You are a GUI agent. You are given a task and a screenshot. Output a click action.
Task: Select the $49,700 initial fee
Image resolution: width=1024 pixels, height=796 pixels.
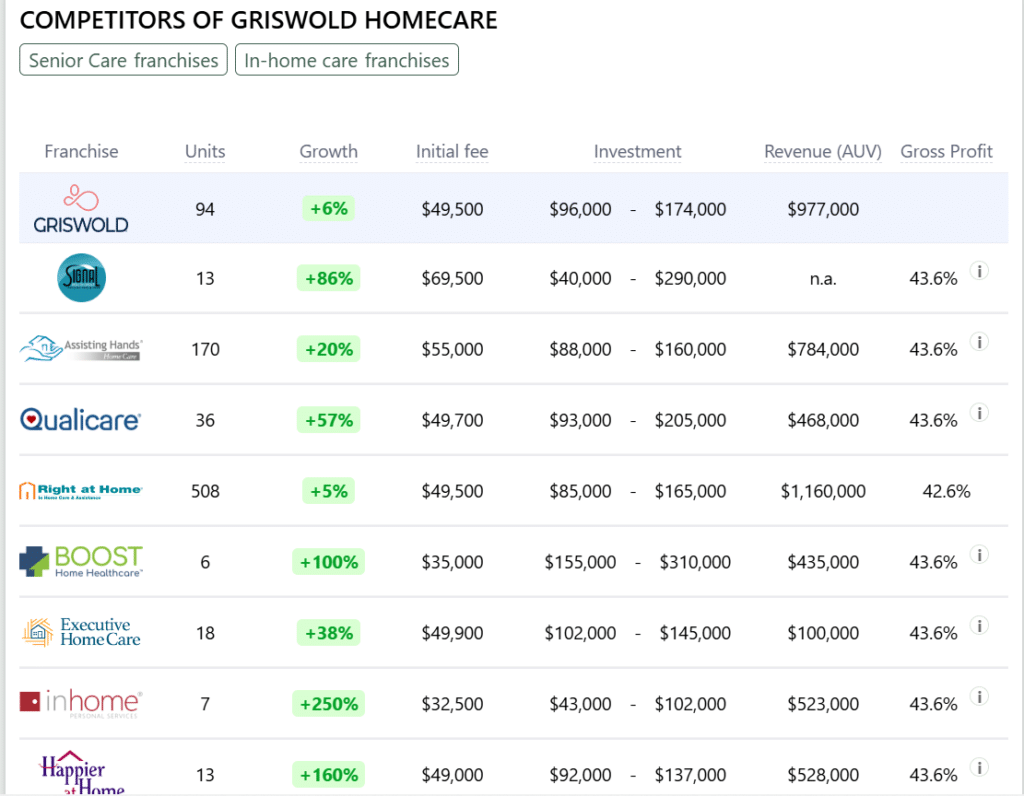pos(452,421)
